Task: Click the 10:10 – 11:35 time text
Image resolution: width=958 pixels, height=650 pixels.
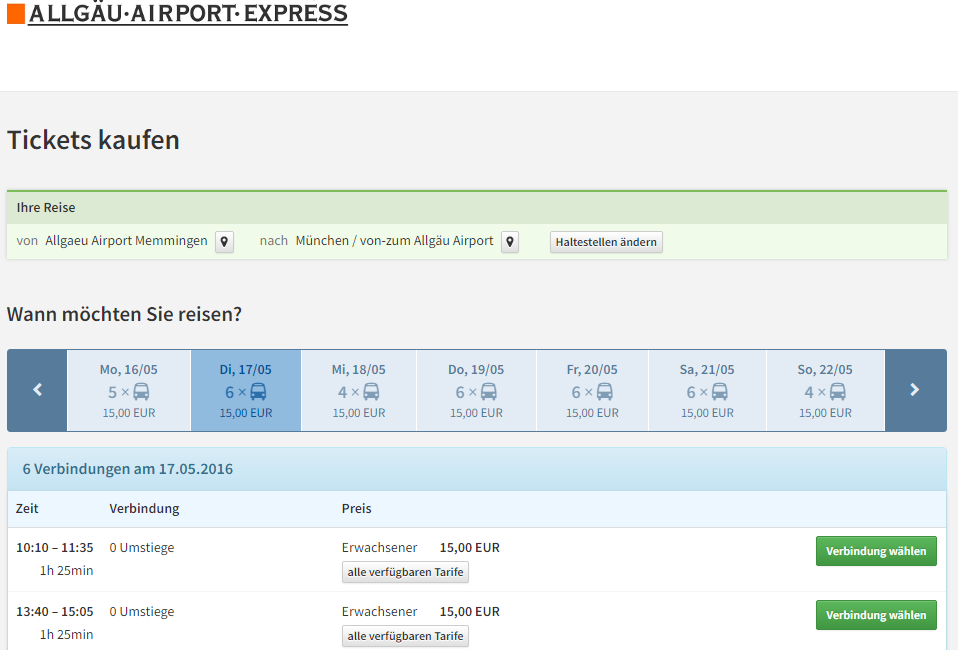Action: coord(54,547)
